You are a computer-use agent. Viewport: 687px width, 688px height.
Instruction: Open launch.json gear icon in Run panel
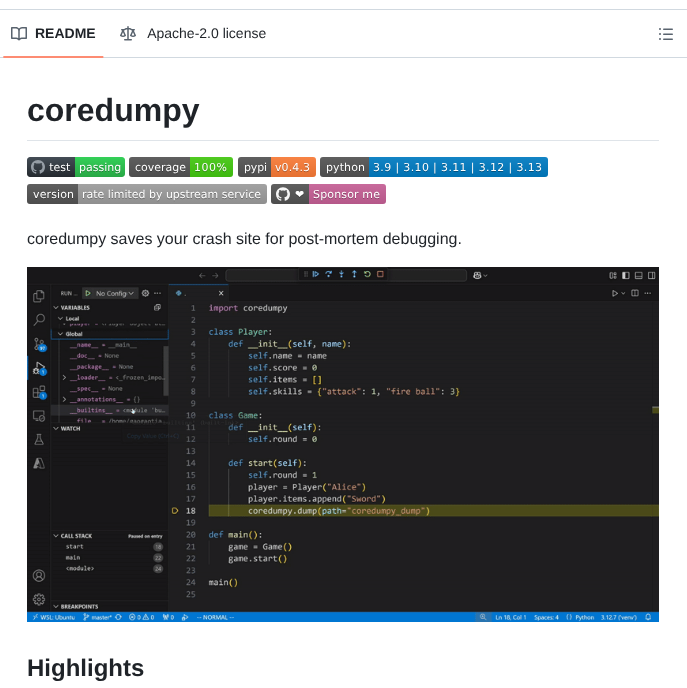[x=145, y=293]
